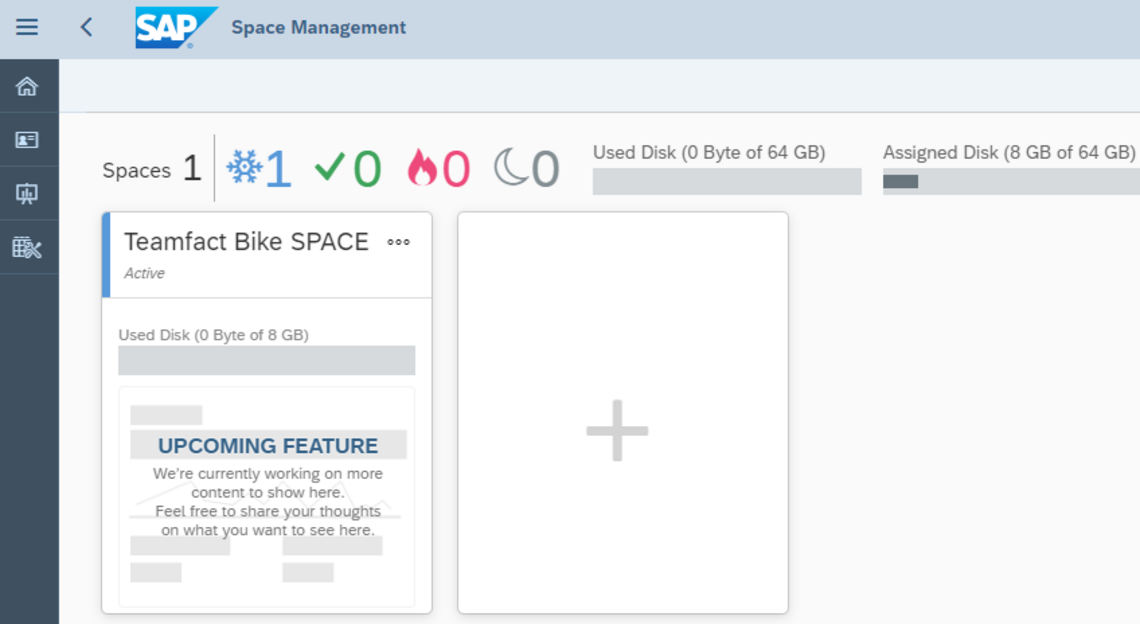
Task: Open the business card sidebar icon
Action: click(27, 140)
